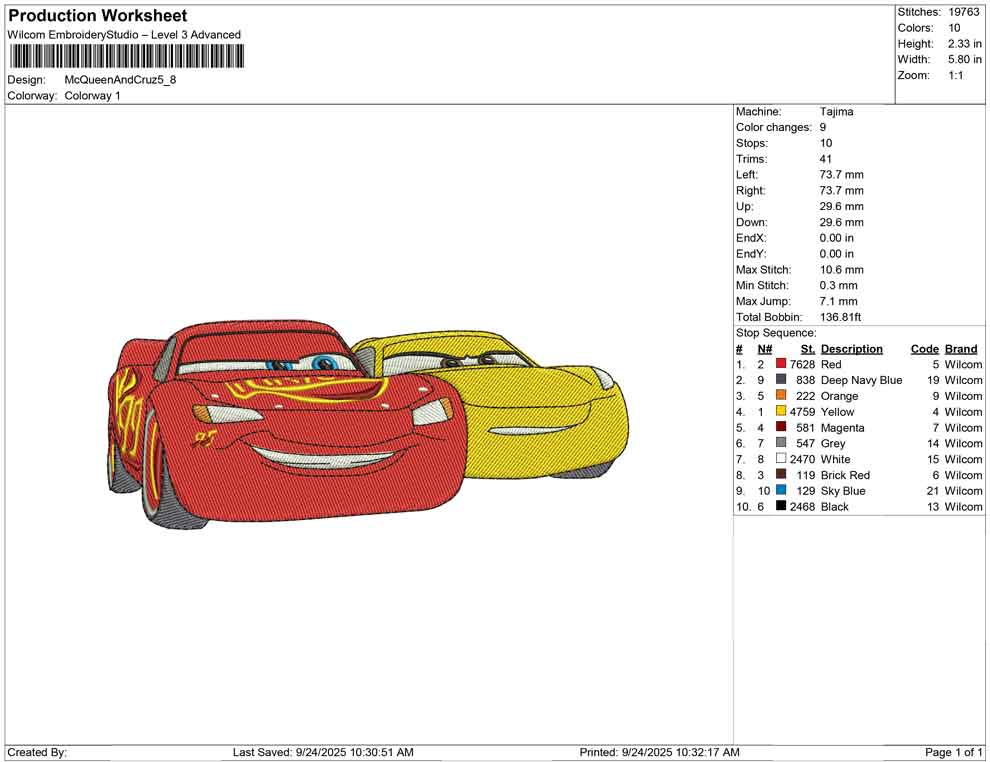The width and height of the screenshot is (990, 762).
Task: Select the Grey thread swatch
Action: (x=781, y=443)
